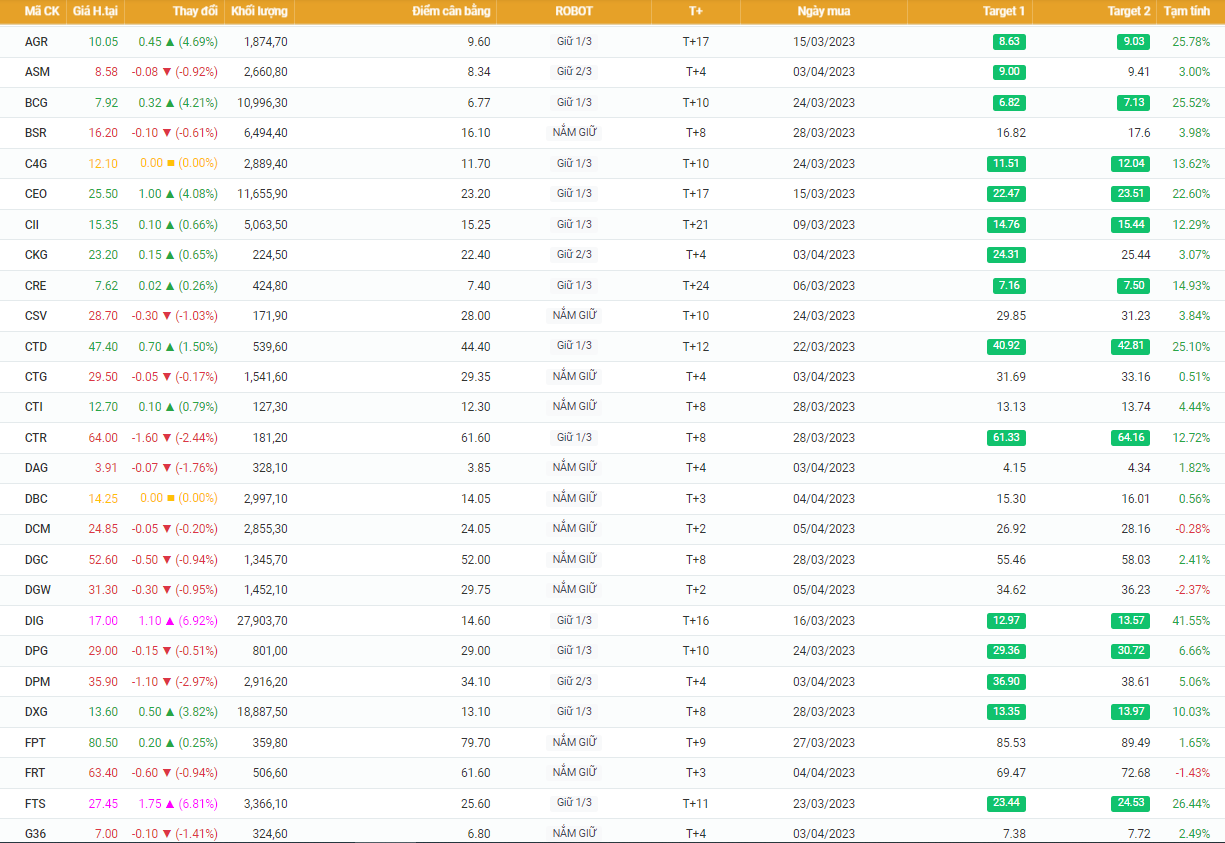Click the green 36.90 badge for DPM

1006,682
